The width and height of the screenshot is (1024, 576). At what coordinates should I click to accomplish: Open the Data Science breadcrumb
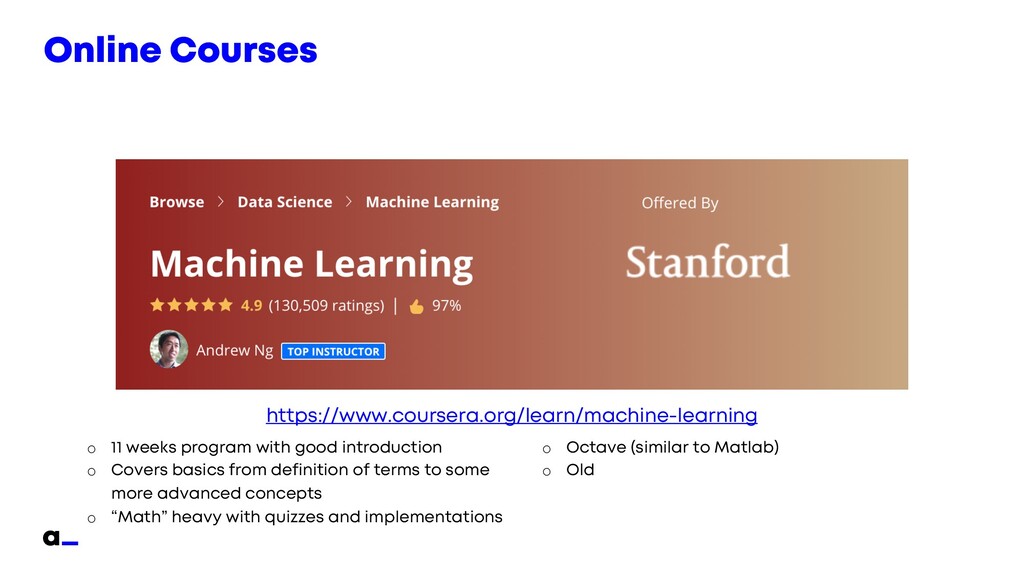[285, 202]
